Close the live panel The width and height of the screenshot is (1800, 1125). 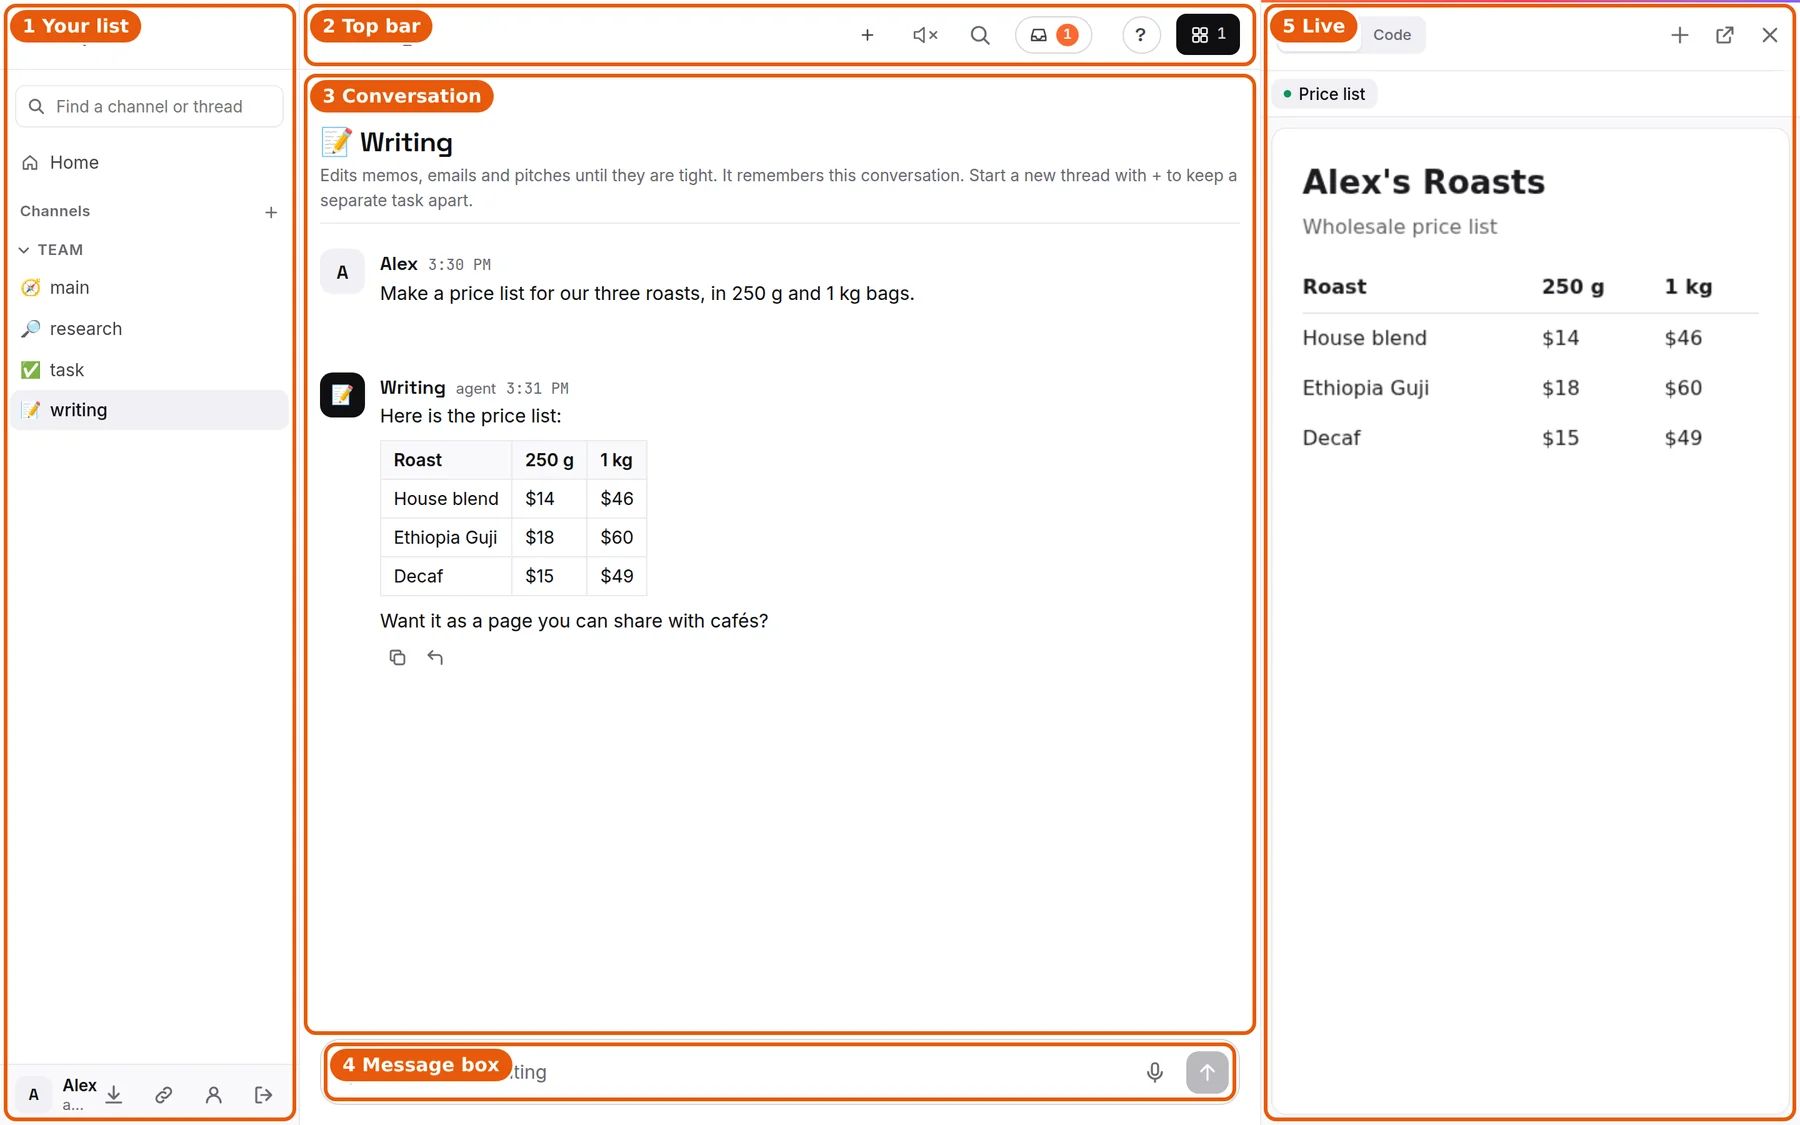(1770, 35)
